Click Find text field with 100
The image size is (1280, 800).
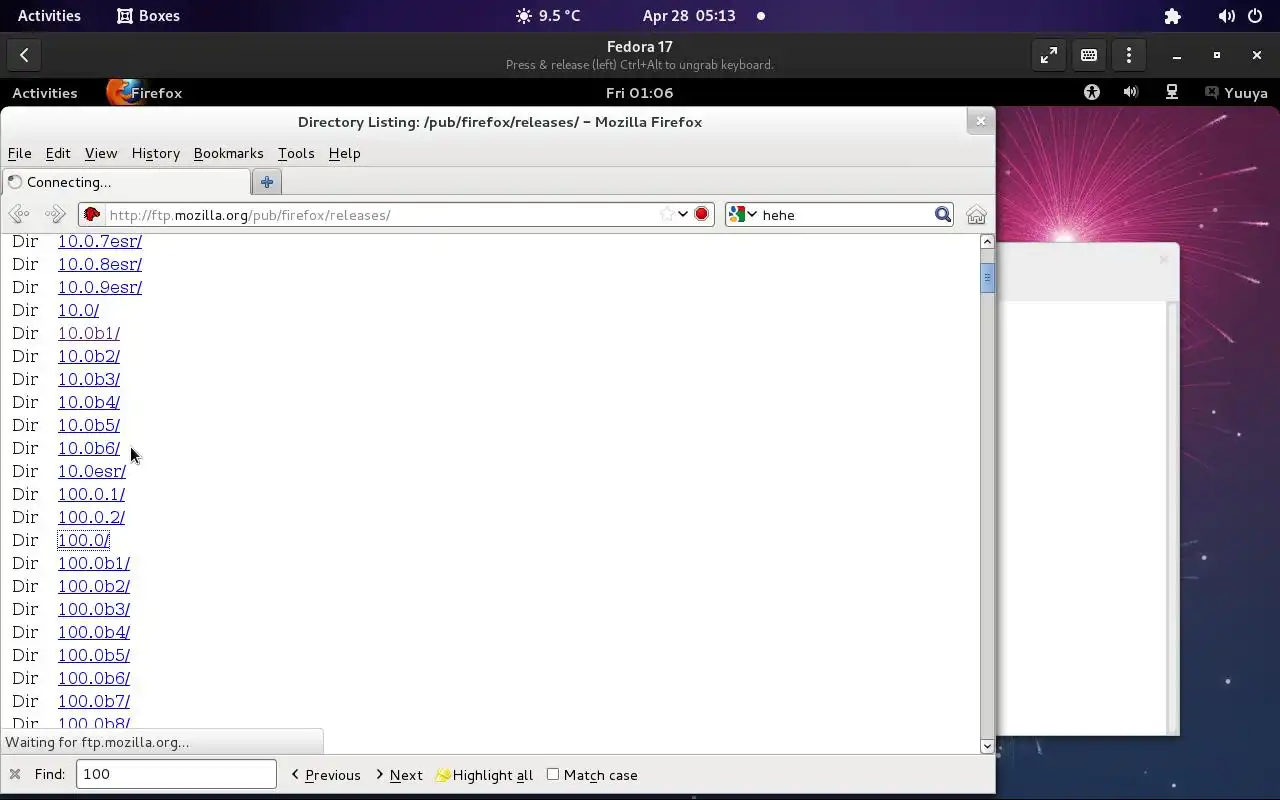176,774
